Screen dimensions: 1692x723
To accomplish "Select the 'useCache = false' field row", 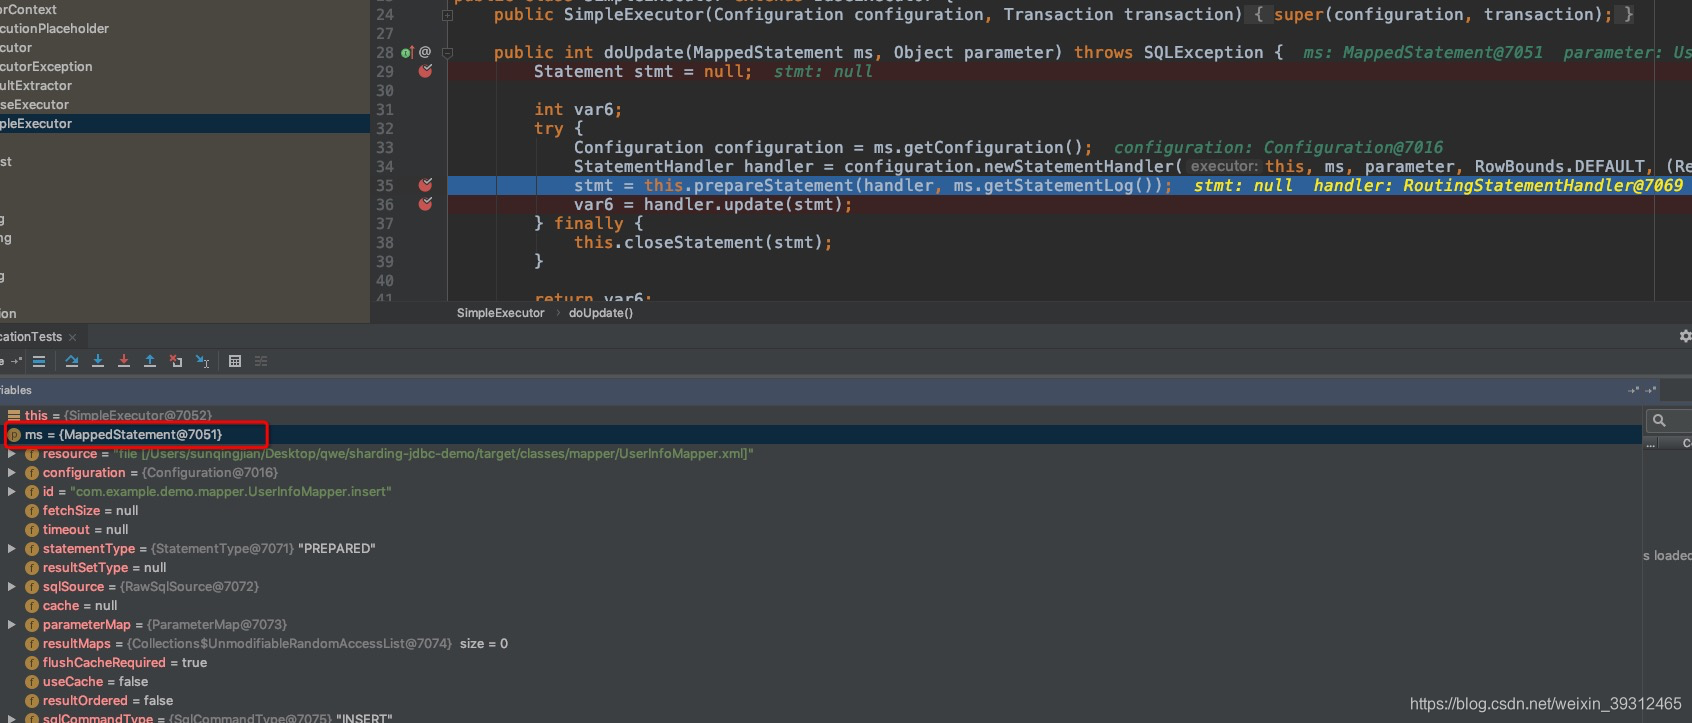I will pyautogui.click(x=820, y=681).
